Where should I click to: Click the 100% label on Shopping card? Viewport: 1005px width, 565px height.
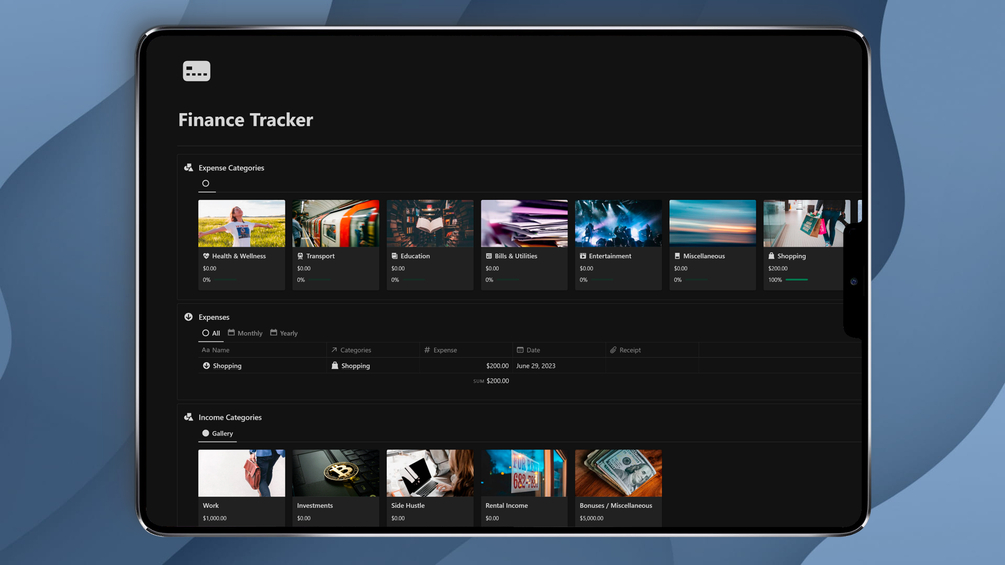775,280
